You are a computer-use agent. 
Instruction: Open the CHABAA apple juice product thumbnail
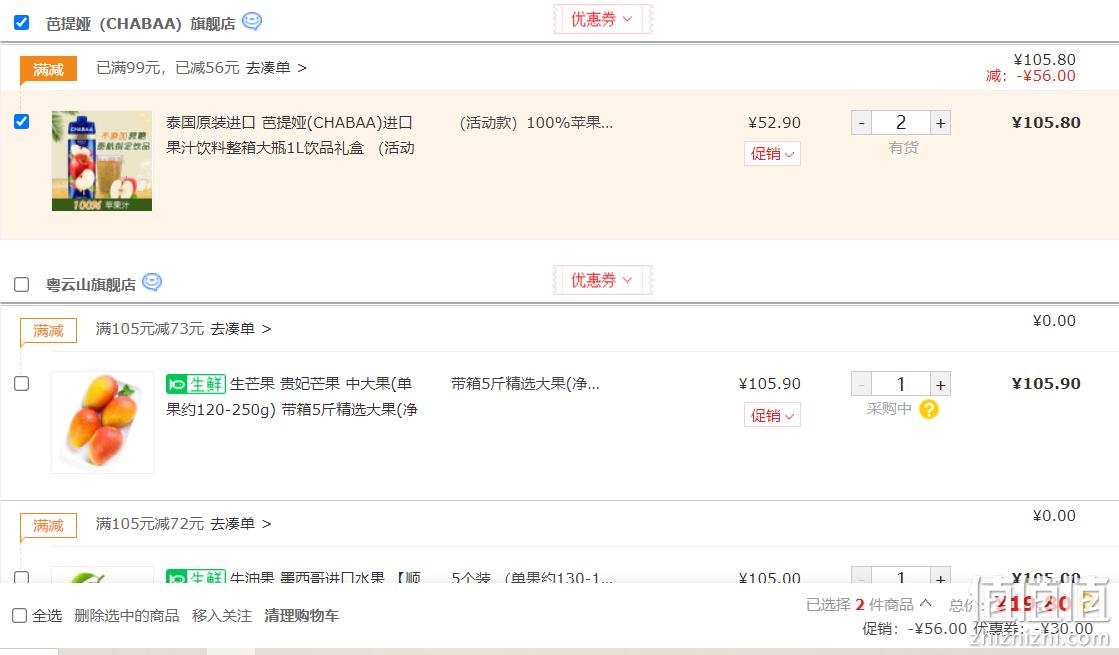click(102, 161)
